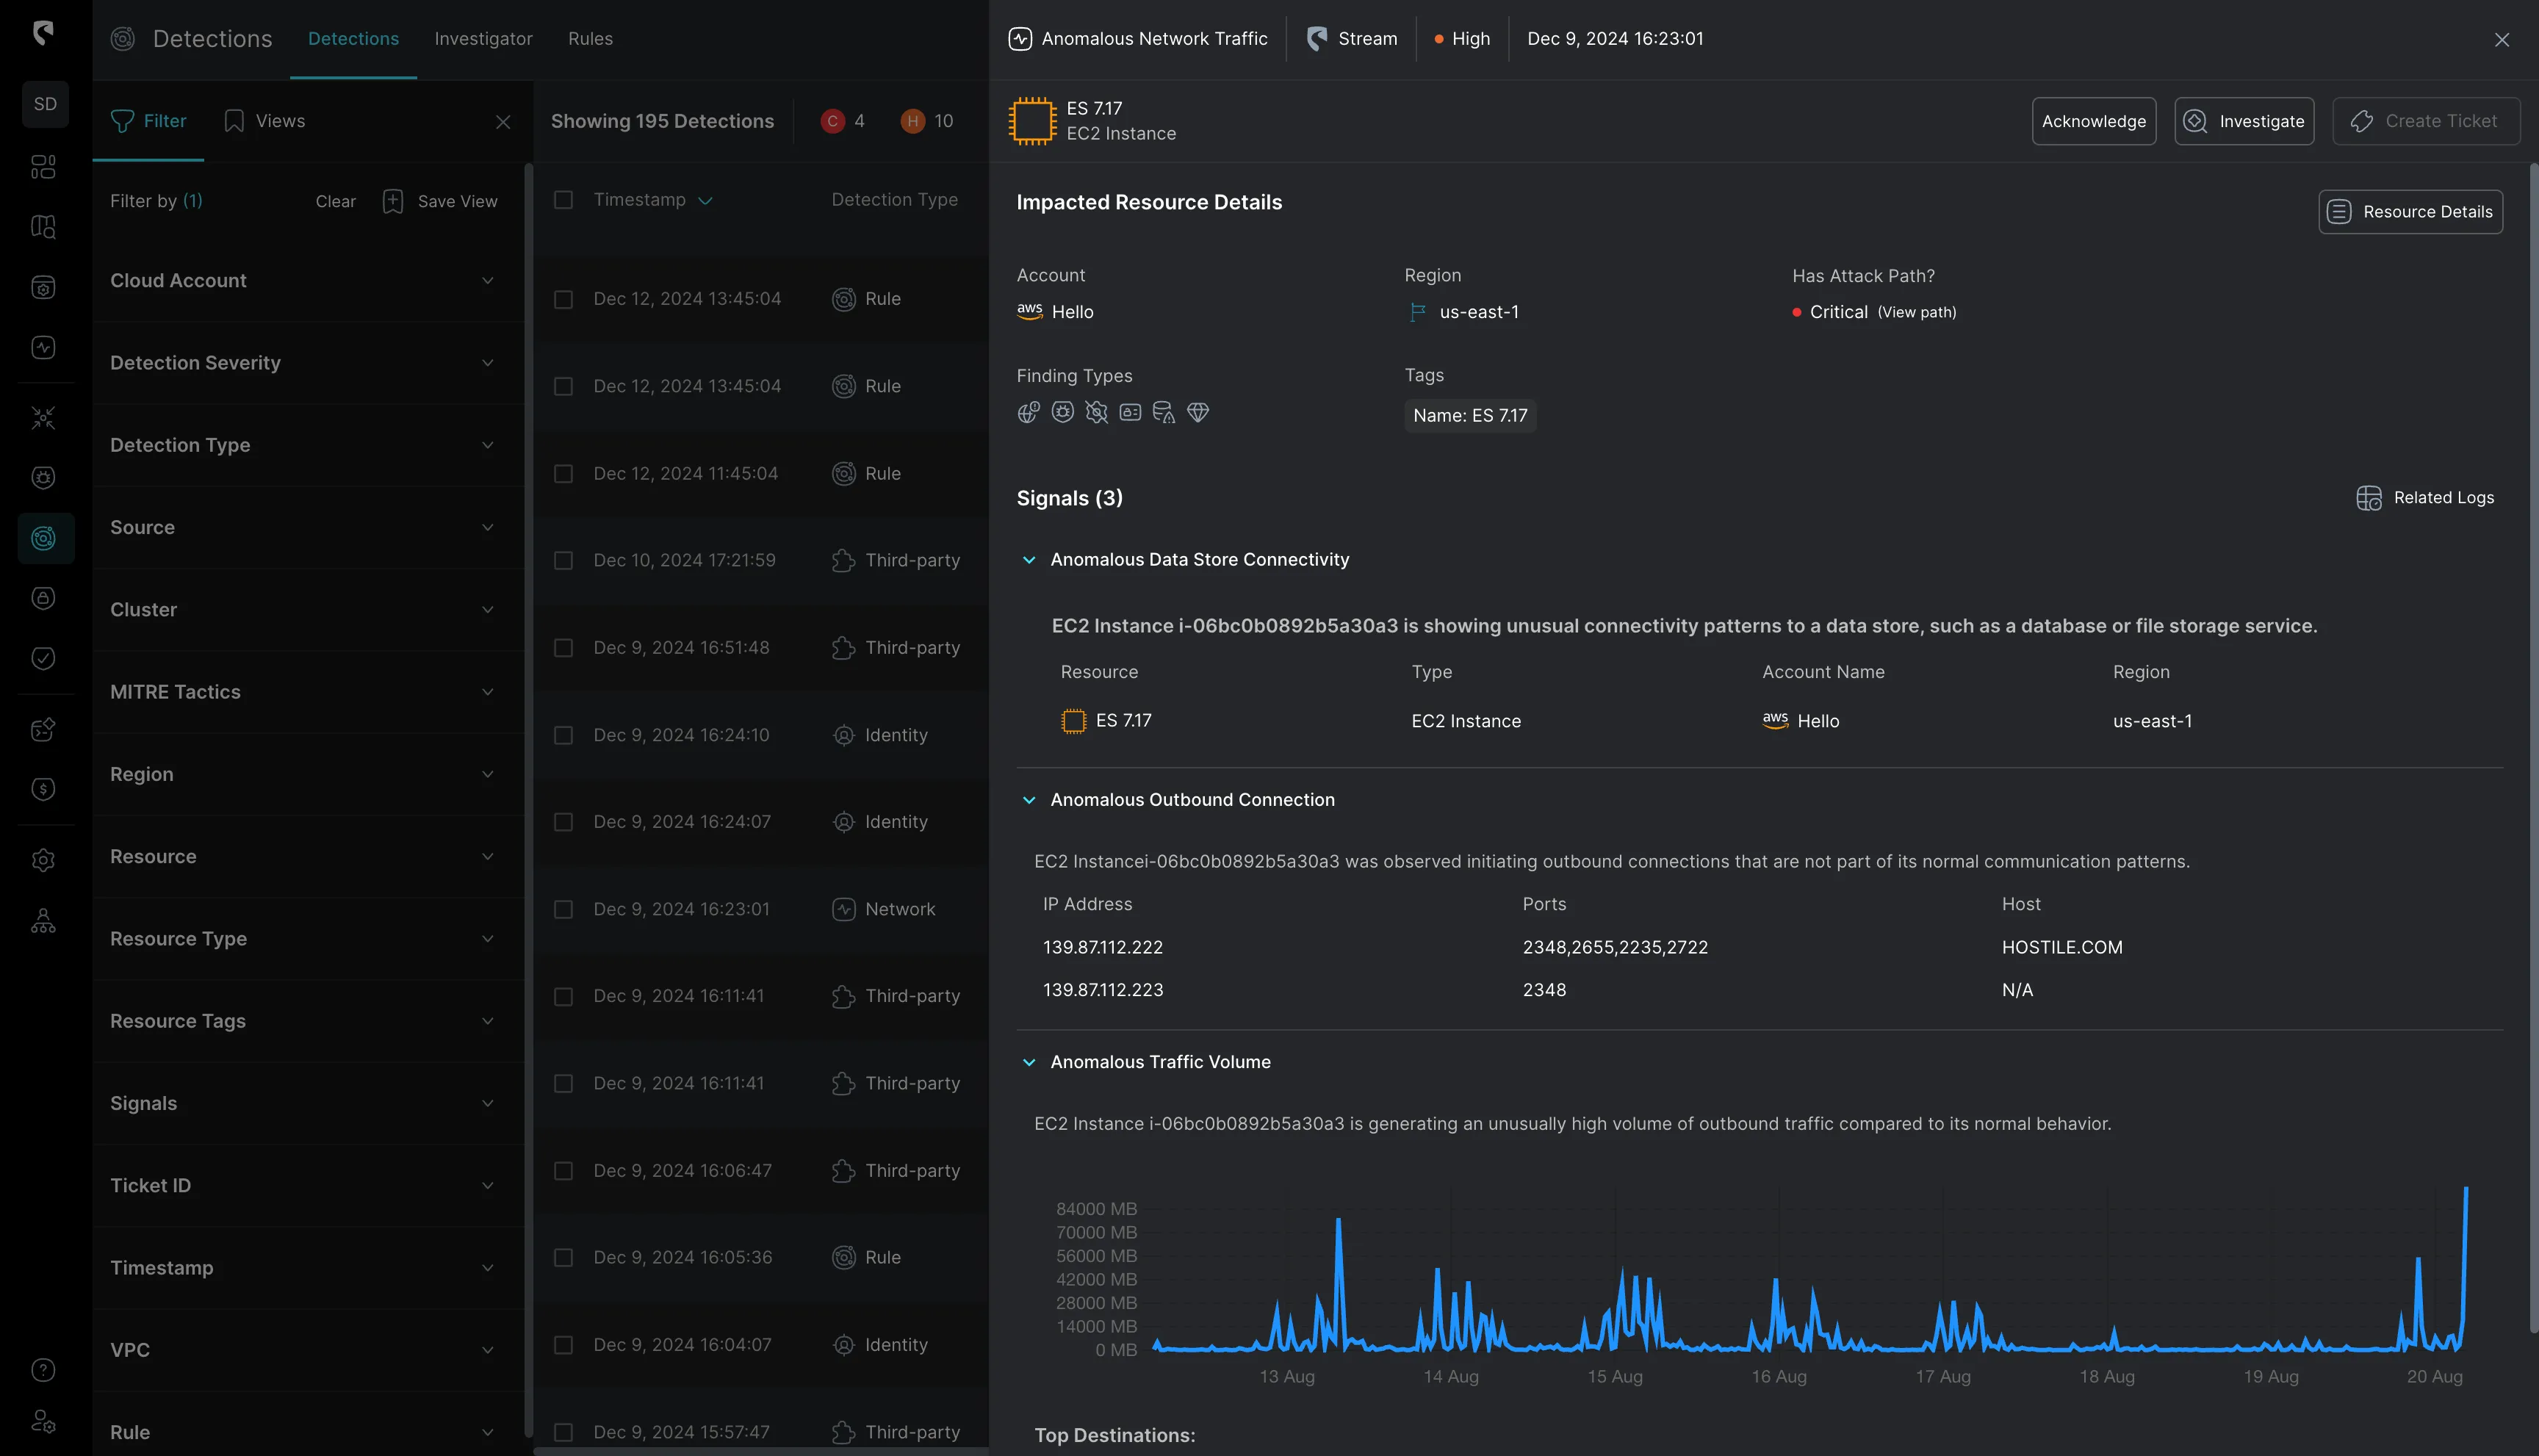Open the bug vulnerabilities sidebar icon
Screen dimensions: 2539x1456
(43, 477)
